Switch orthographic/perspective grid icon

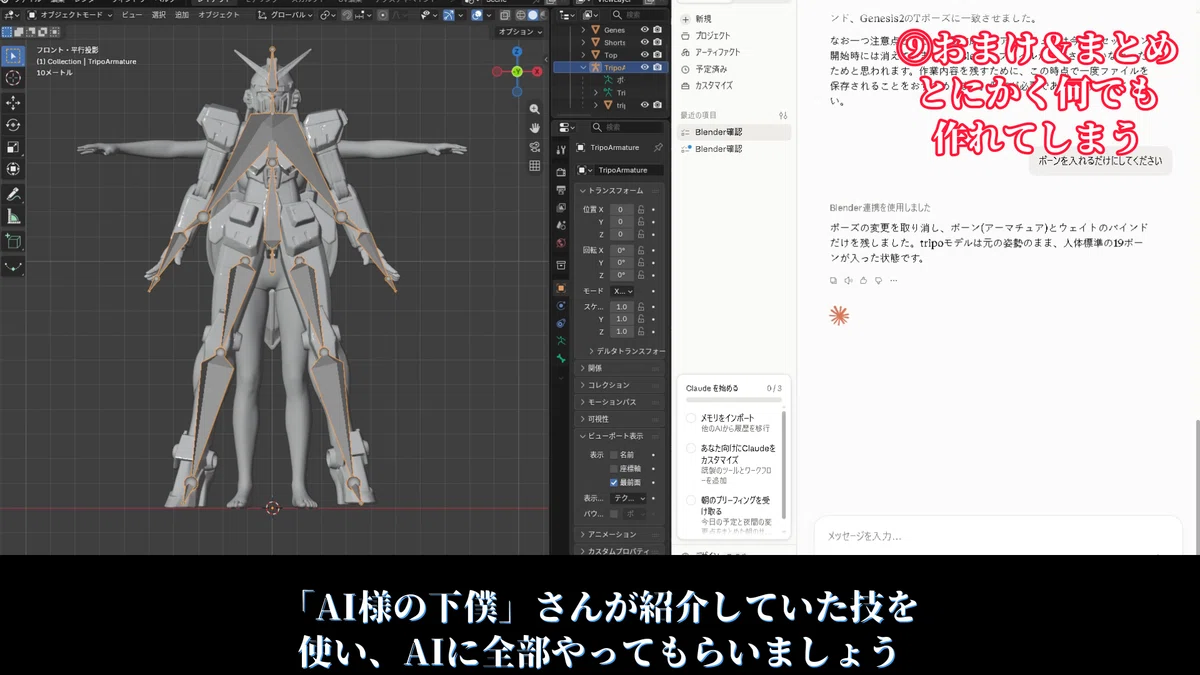coord(535,166)
